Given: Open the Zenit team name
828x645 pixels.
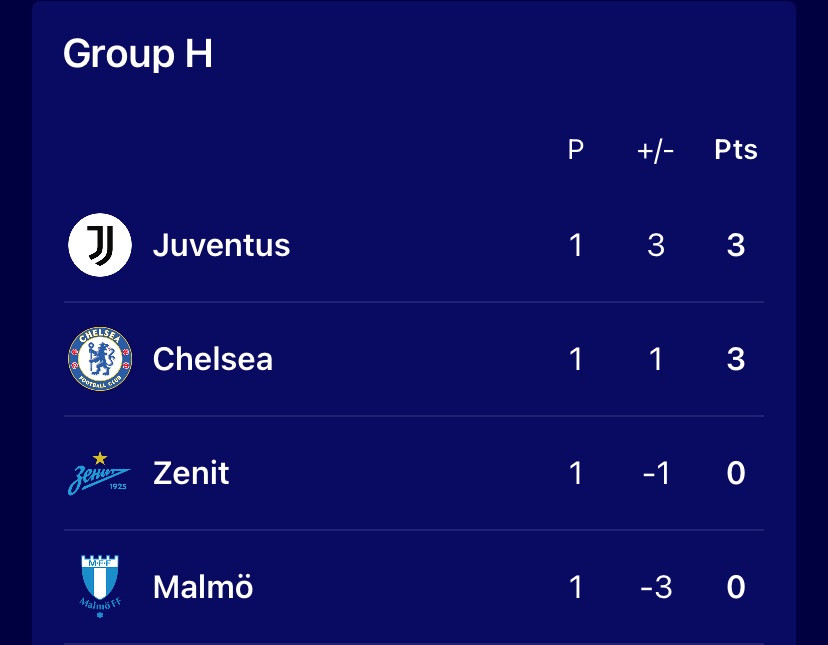Looking at the screenshot, I should coord(191,473).
